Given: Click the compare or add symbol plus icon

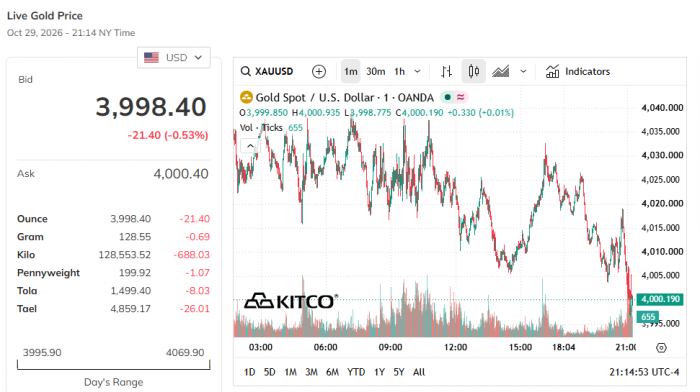Looking at the screenshot, I should (319, 71).
